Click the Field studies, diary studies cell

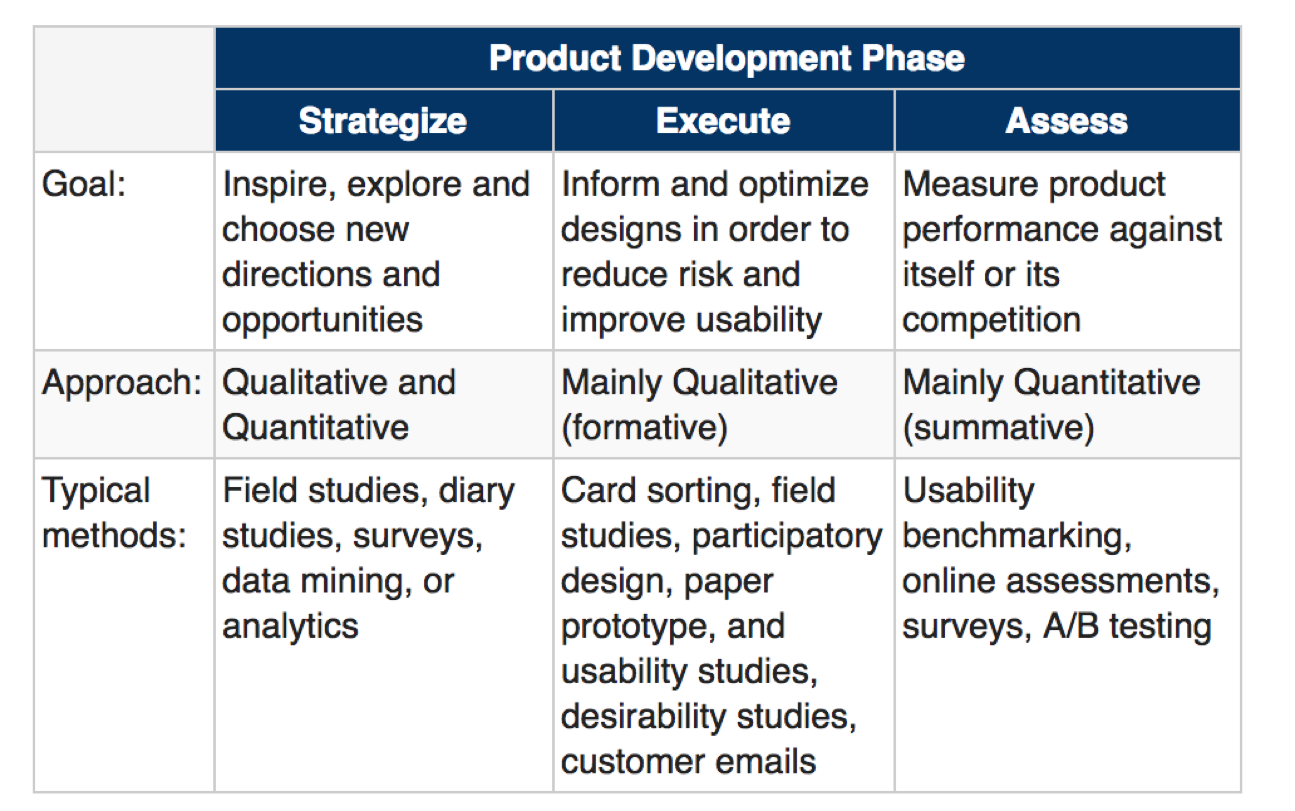(368, 558)
